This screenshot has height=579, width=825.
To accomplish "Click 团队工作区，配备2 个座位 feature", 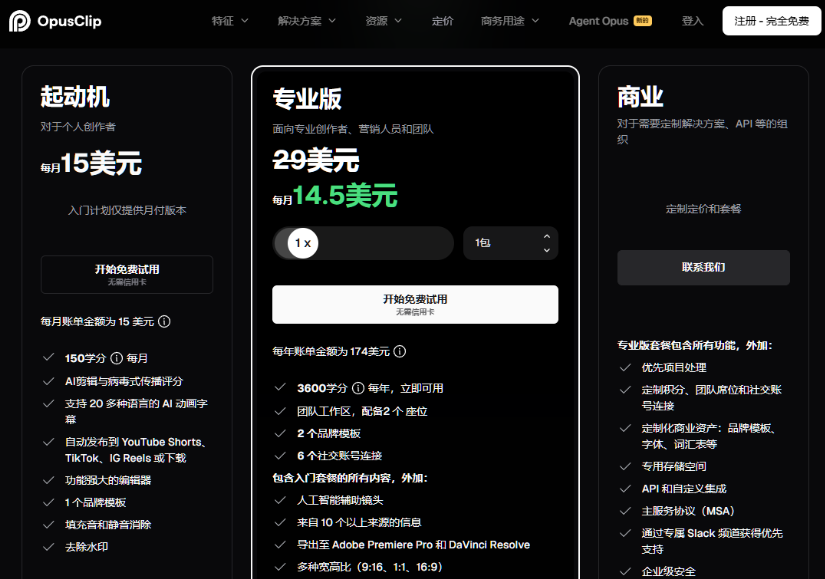I will pos(362,412).
